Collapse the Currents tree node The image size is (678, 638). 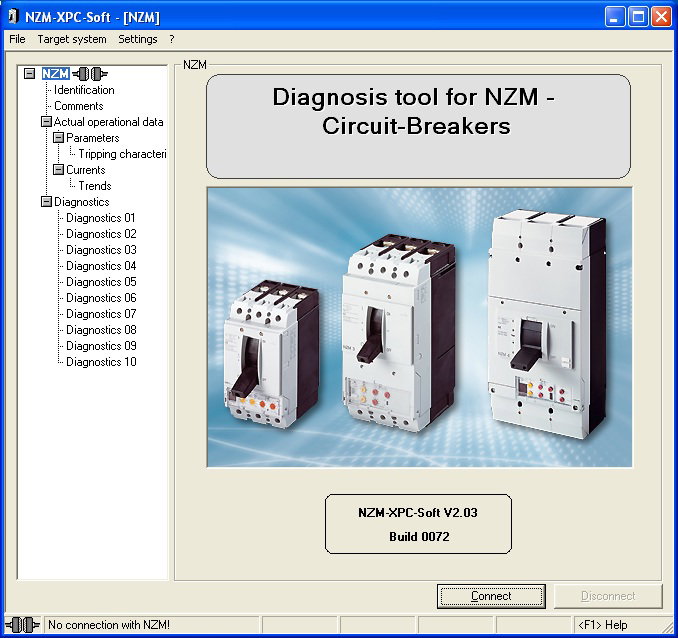(x=58, y=170)
